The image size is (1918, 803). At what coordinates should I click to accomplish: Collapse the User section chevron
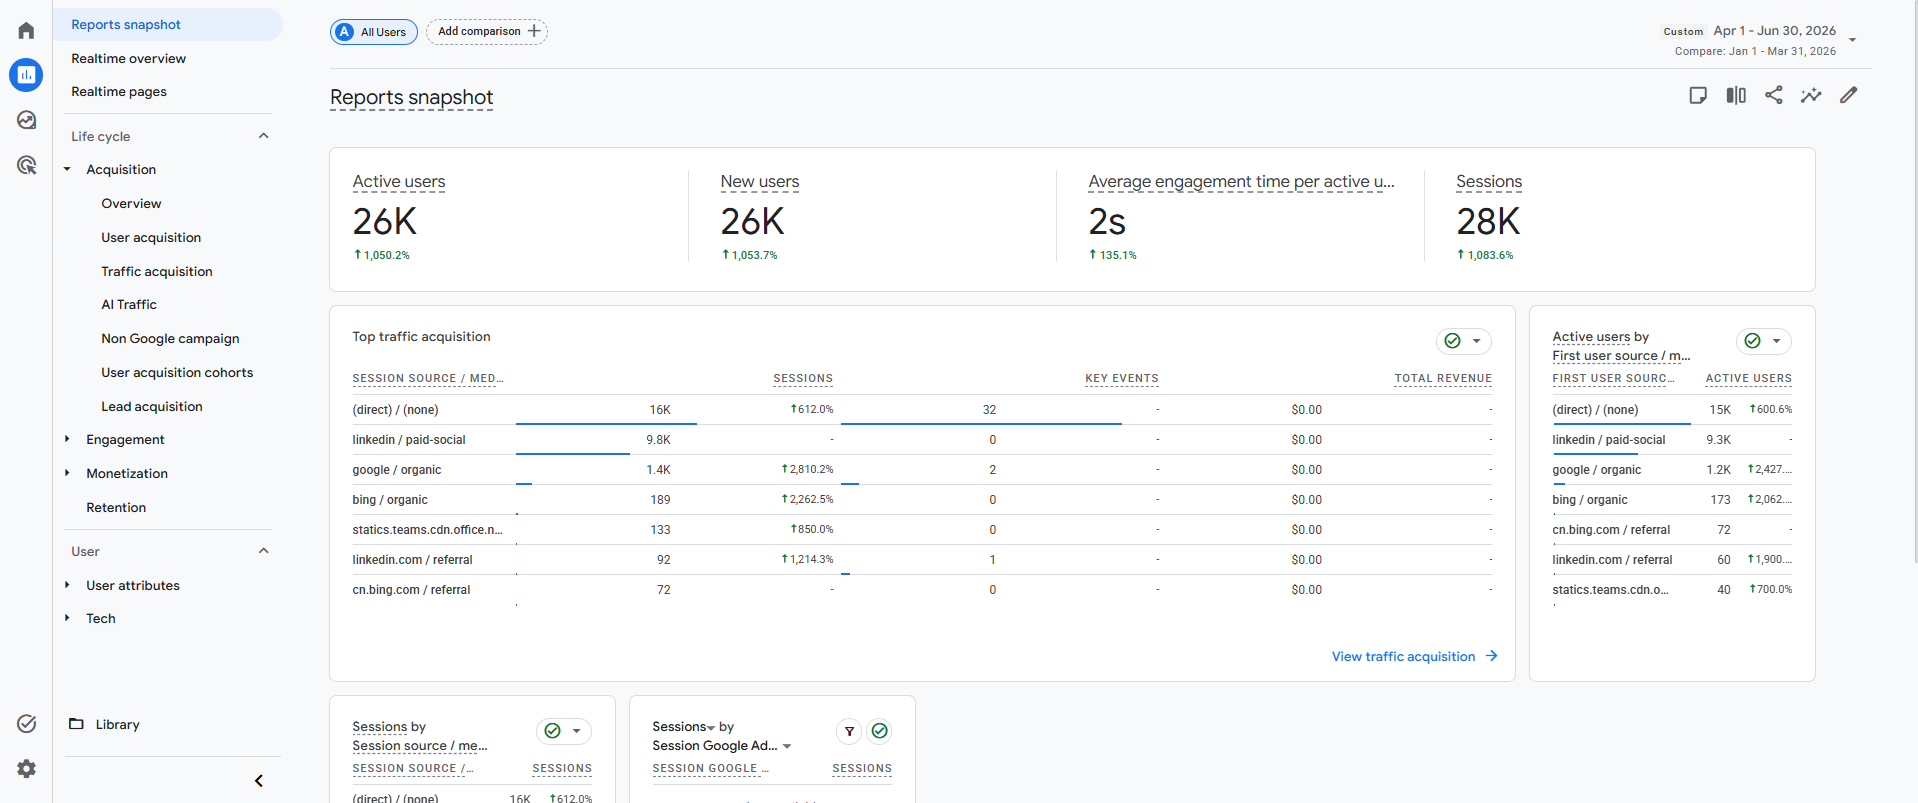[x=264, y=551]
